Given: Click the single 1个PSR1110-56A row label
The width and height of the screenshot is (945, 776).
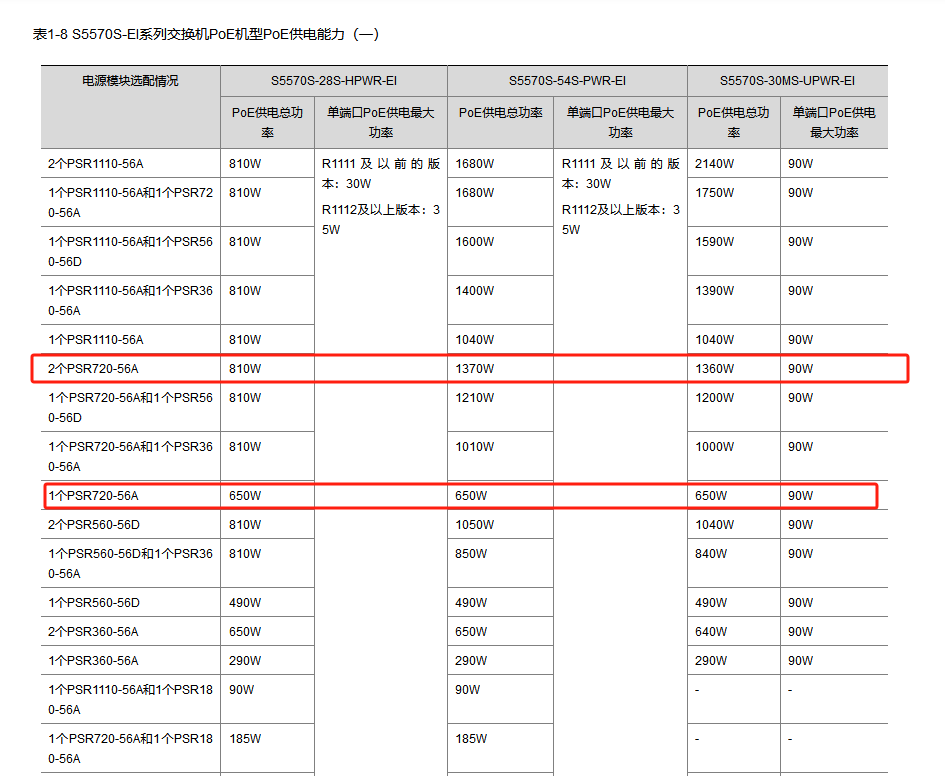Looking at the screenshot, I should click(96, 340).
